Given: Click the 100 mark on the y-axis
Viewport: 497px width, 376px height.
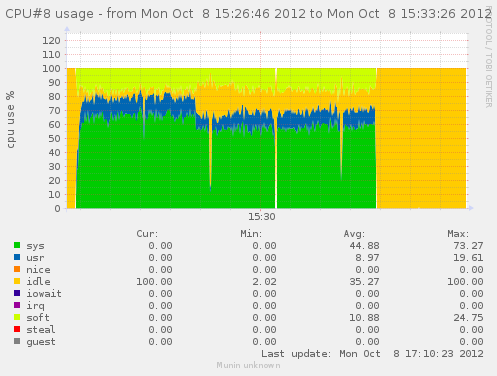Looking at the screenshot, I should point(51,69).
